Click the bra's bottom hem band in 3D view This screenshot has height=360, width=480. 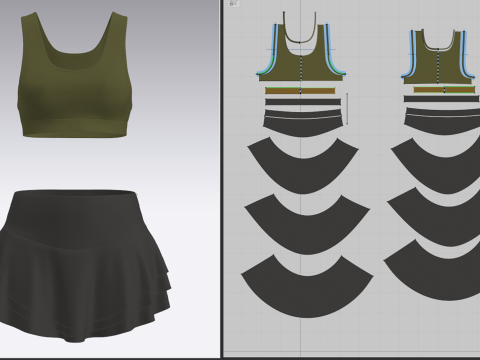click(x=75, y=128)
